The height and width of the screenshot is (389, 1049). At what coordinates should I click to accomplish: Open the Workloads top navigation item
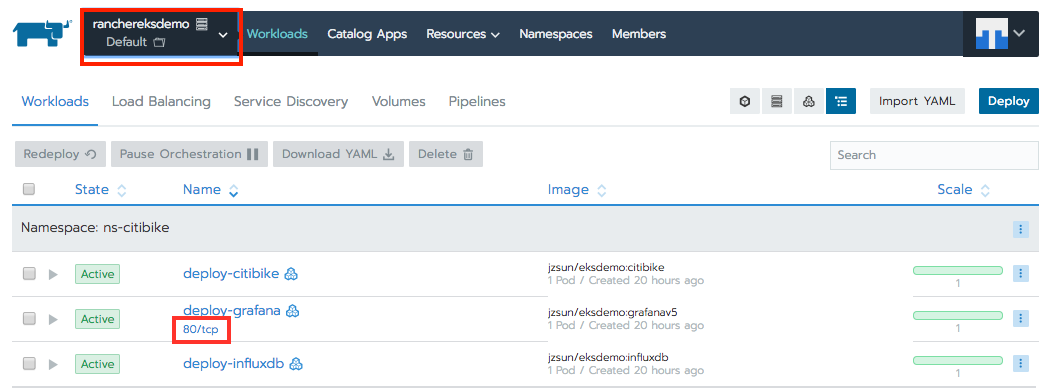[x=277, y=33]
